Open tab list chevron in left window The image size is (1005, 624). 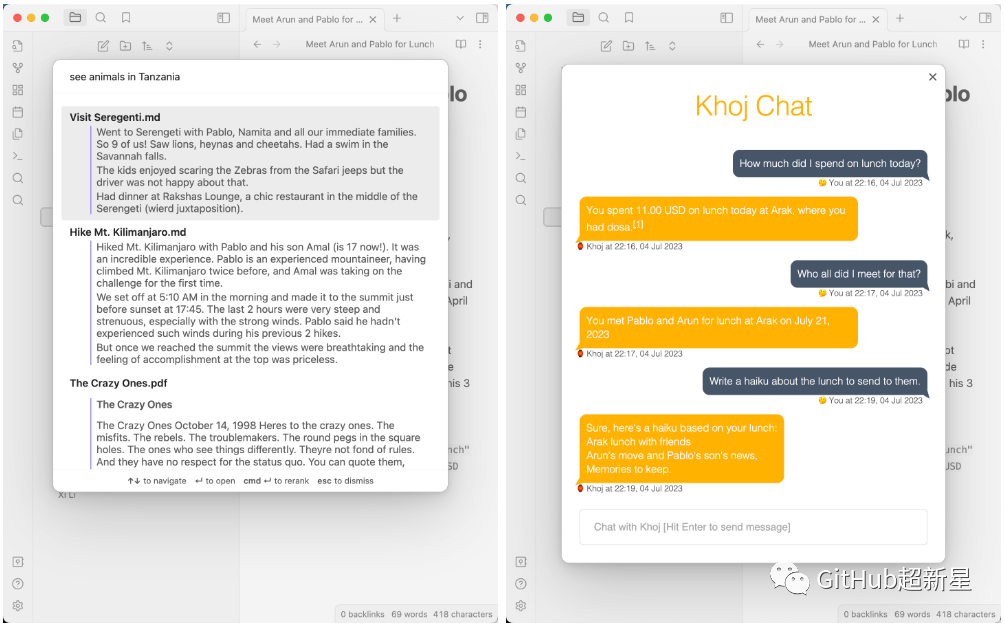(460, 19)
